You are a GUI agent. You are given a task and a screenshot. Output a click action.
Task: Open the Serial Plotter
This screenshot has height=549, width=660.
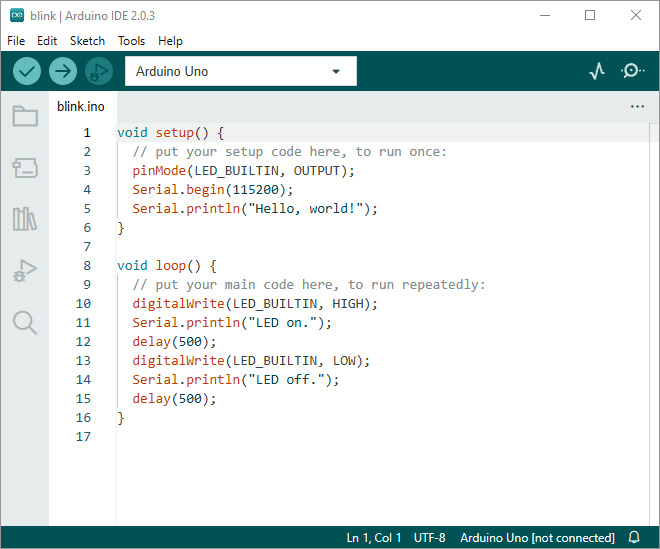point(597,71)
